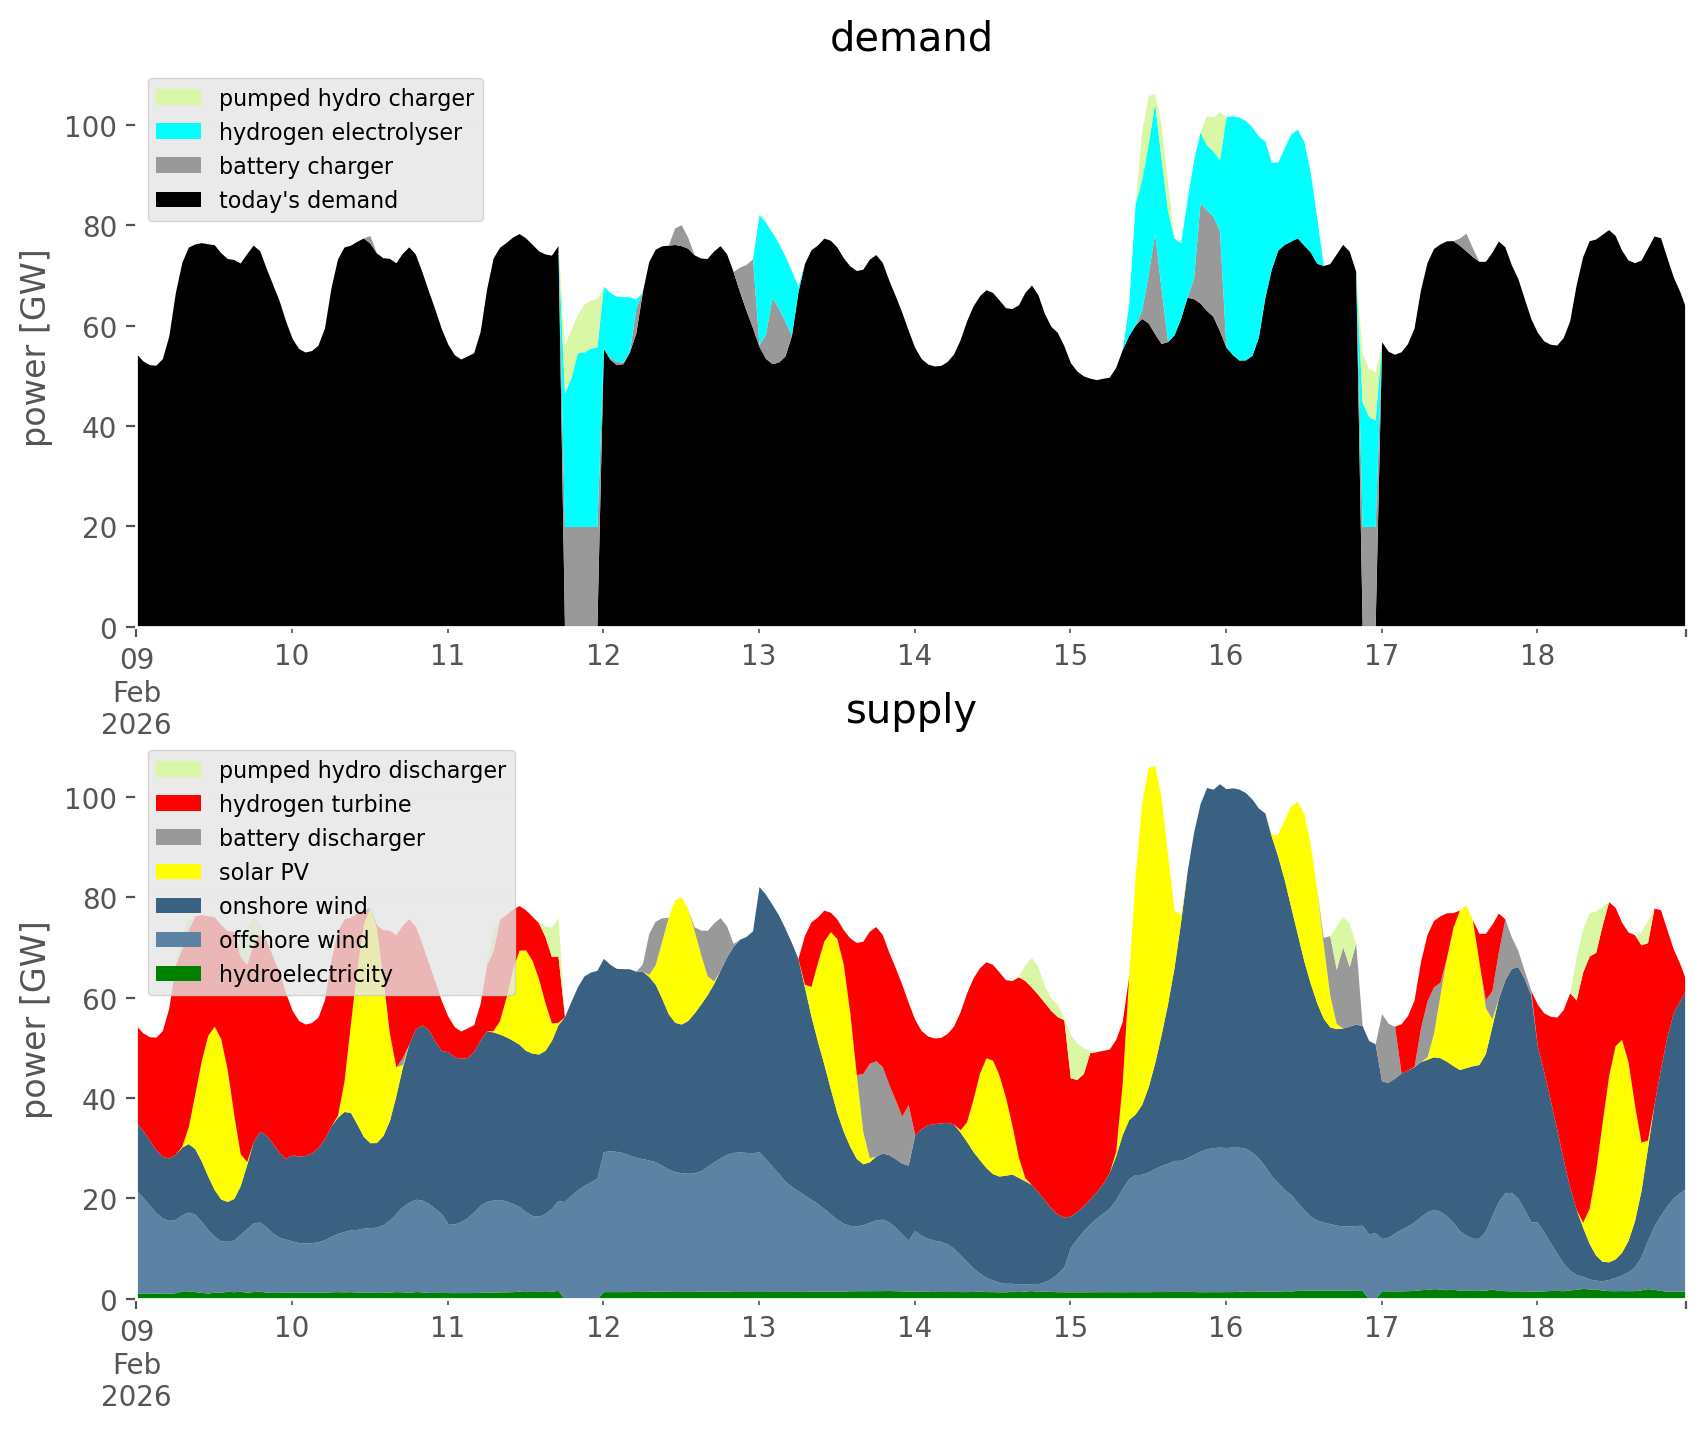Click the cyan hydrogen electrolyser legend swatch
Viewport: 1706px width, 1431px height.
tap(179, 132)
